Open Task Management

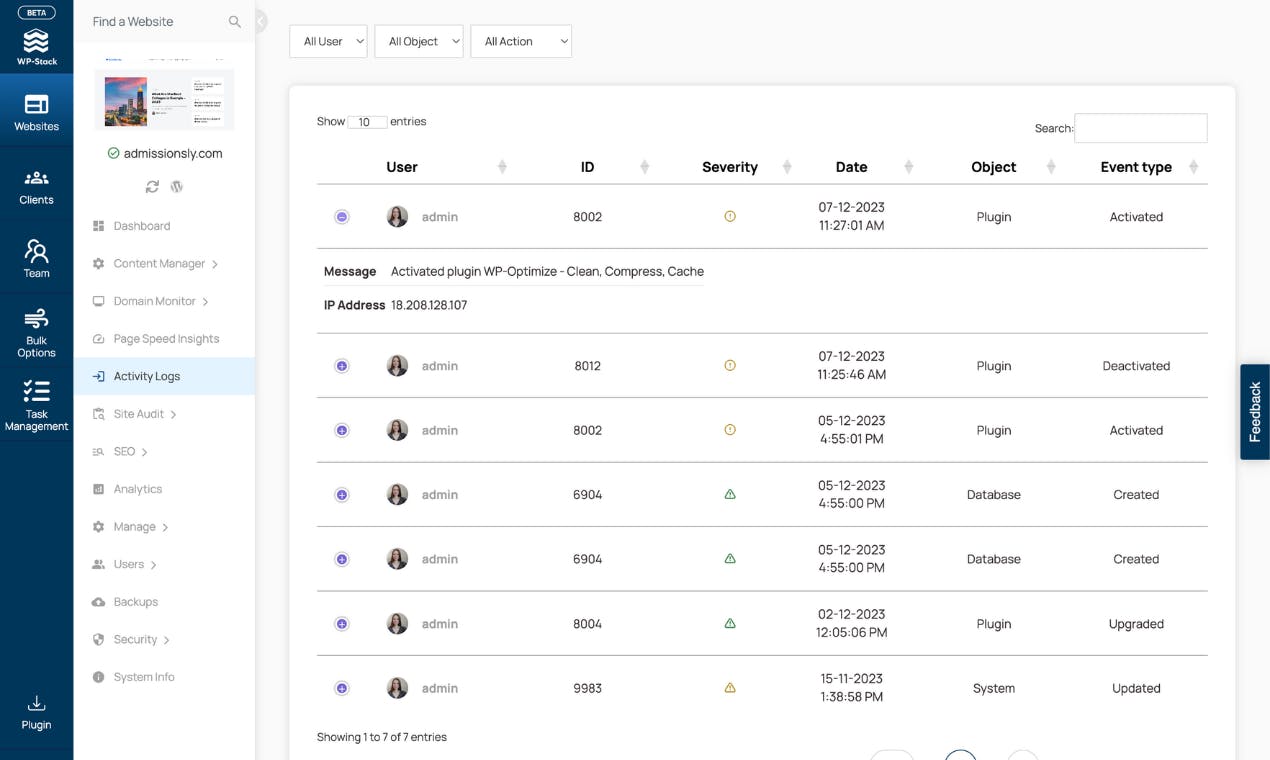[x=36, y=405]
